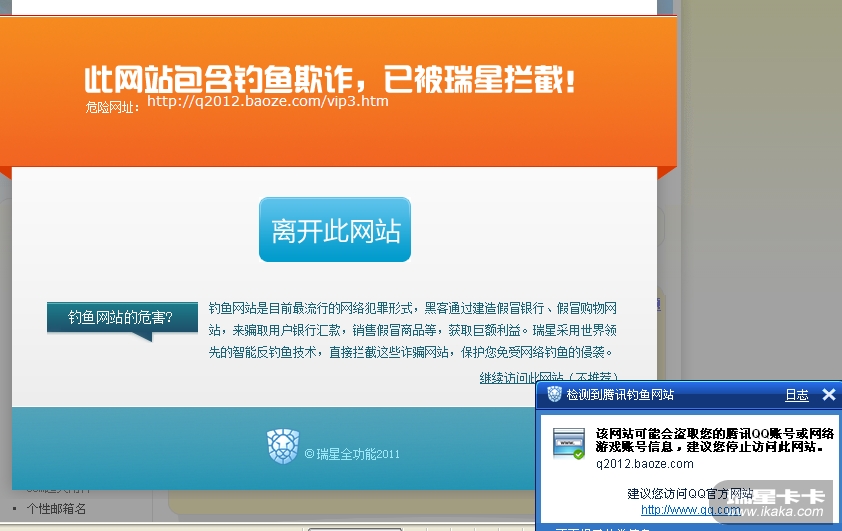Open 日志 in the phishing alert popup
Image resolution: width=842 pixels, height=531 pixels.
point(796,395)
